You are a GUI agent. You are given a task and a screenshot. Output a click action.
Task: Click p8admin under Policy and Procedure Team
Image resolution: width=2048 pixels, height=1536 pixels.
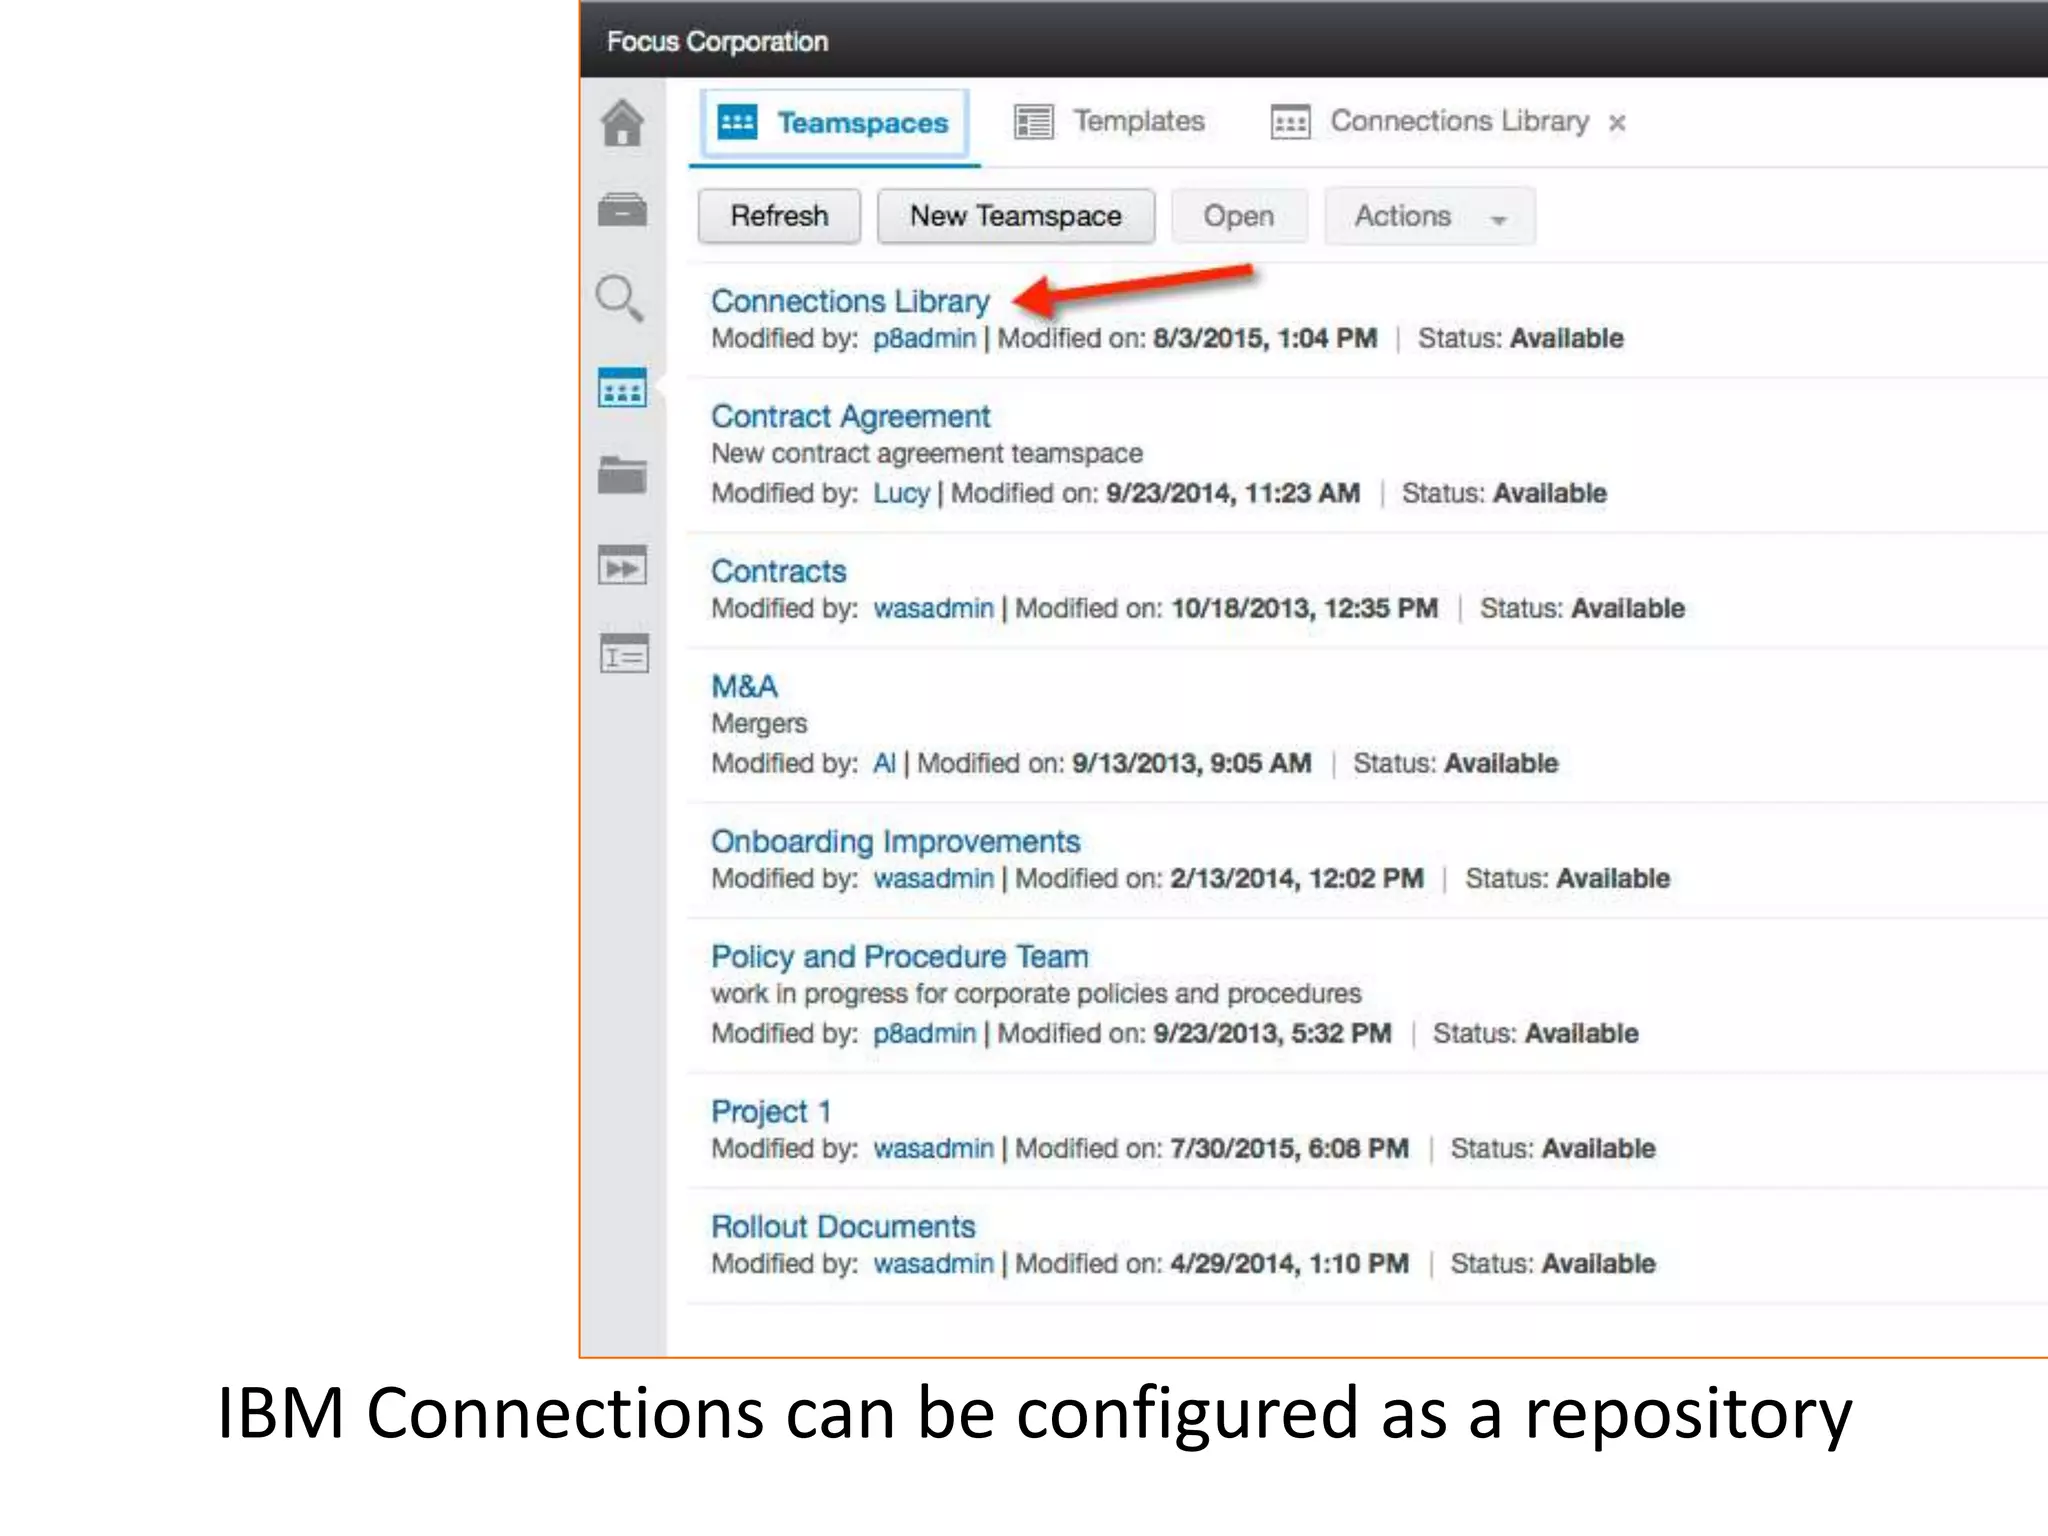pos(924,1034)
